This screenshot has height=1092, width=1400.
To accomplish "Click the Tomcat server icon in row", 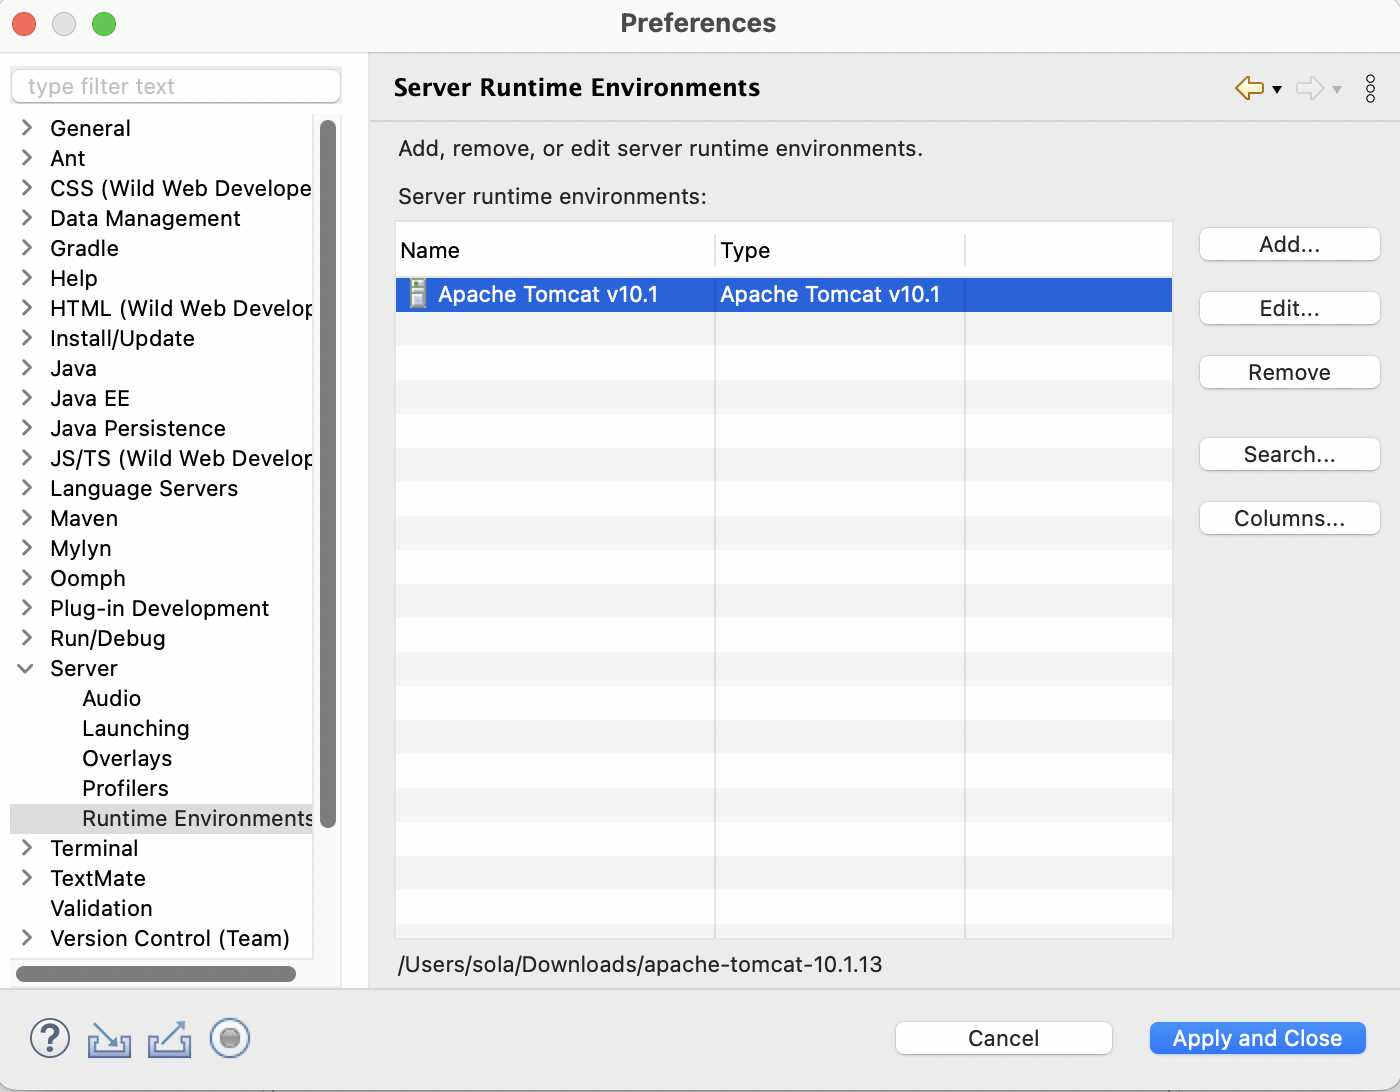I will (418, 294).
